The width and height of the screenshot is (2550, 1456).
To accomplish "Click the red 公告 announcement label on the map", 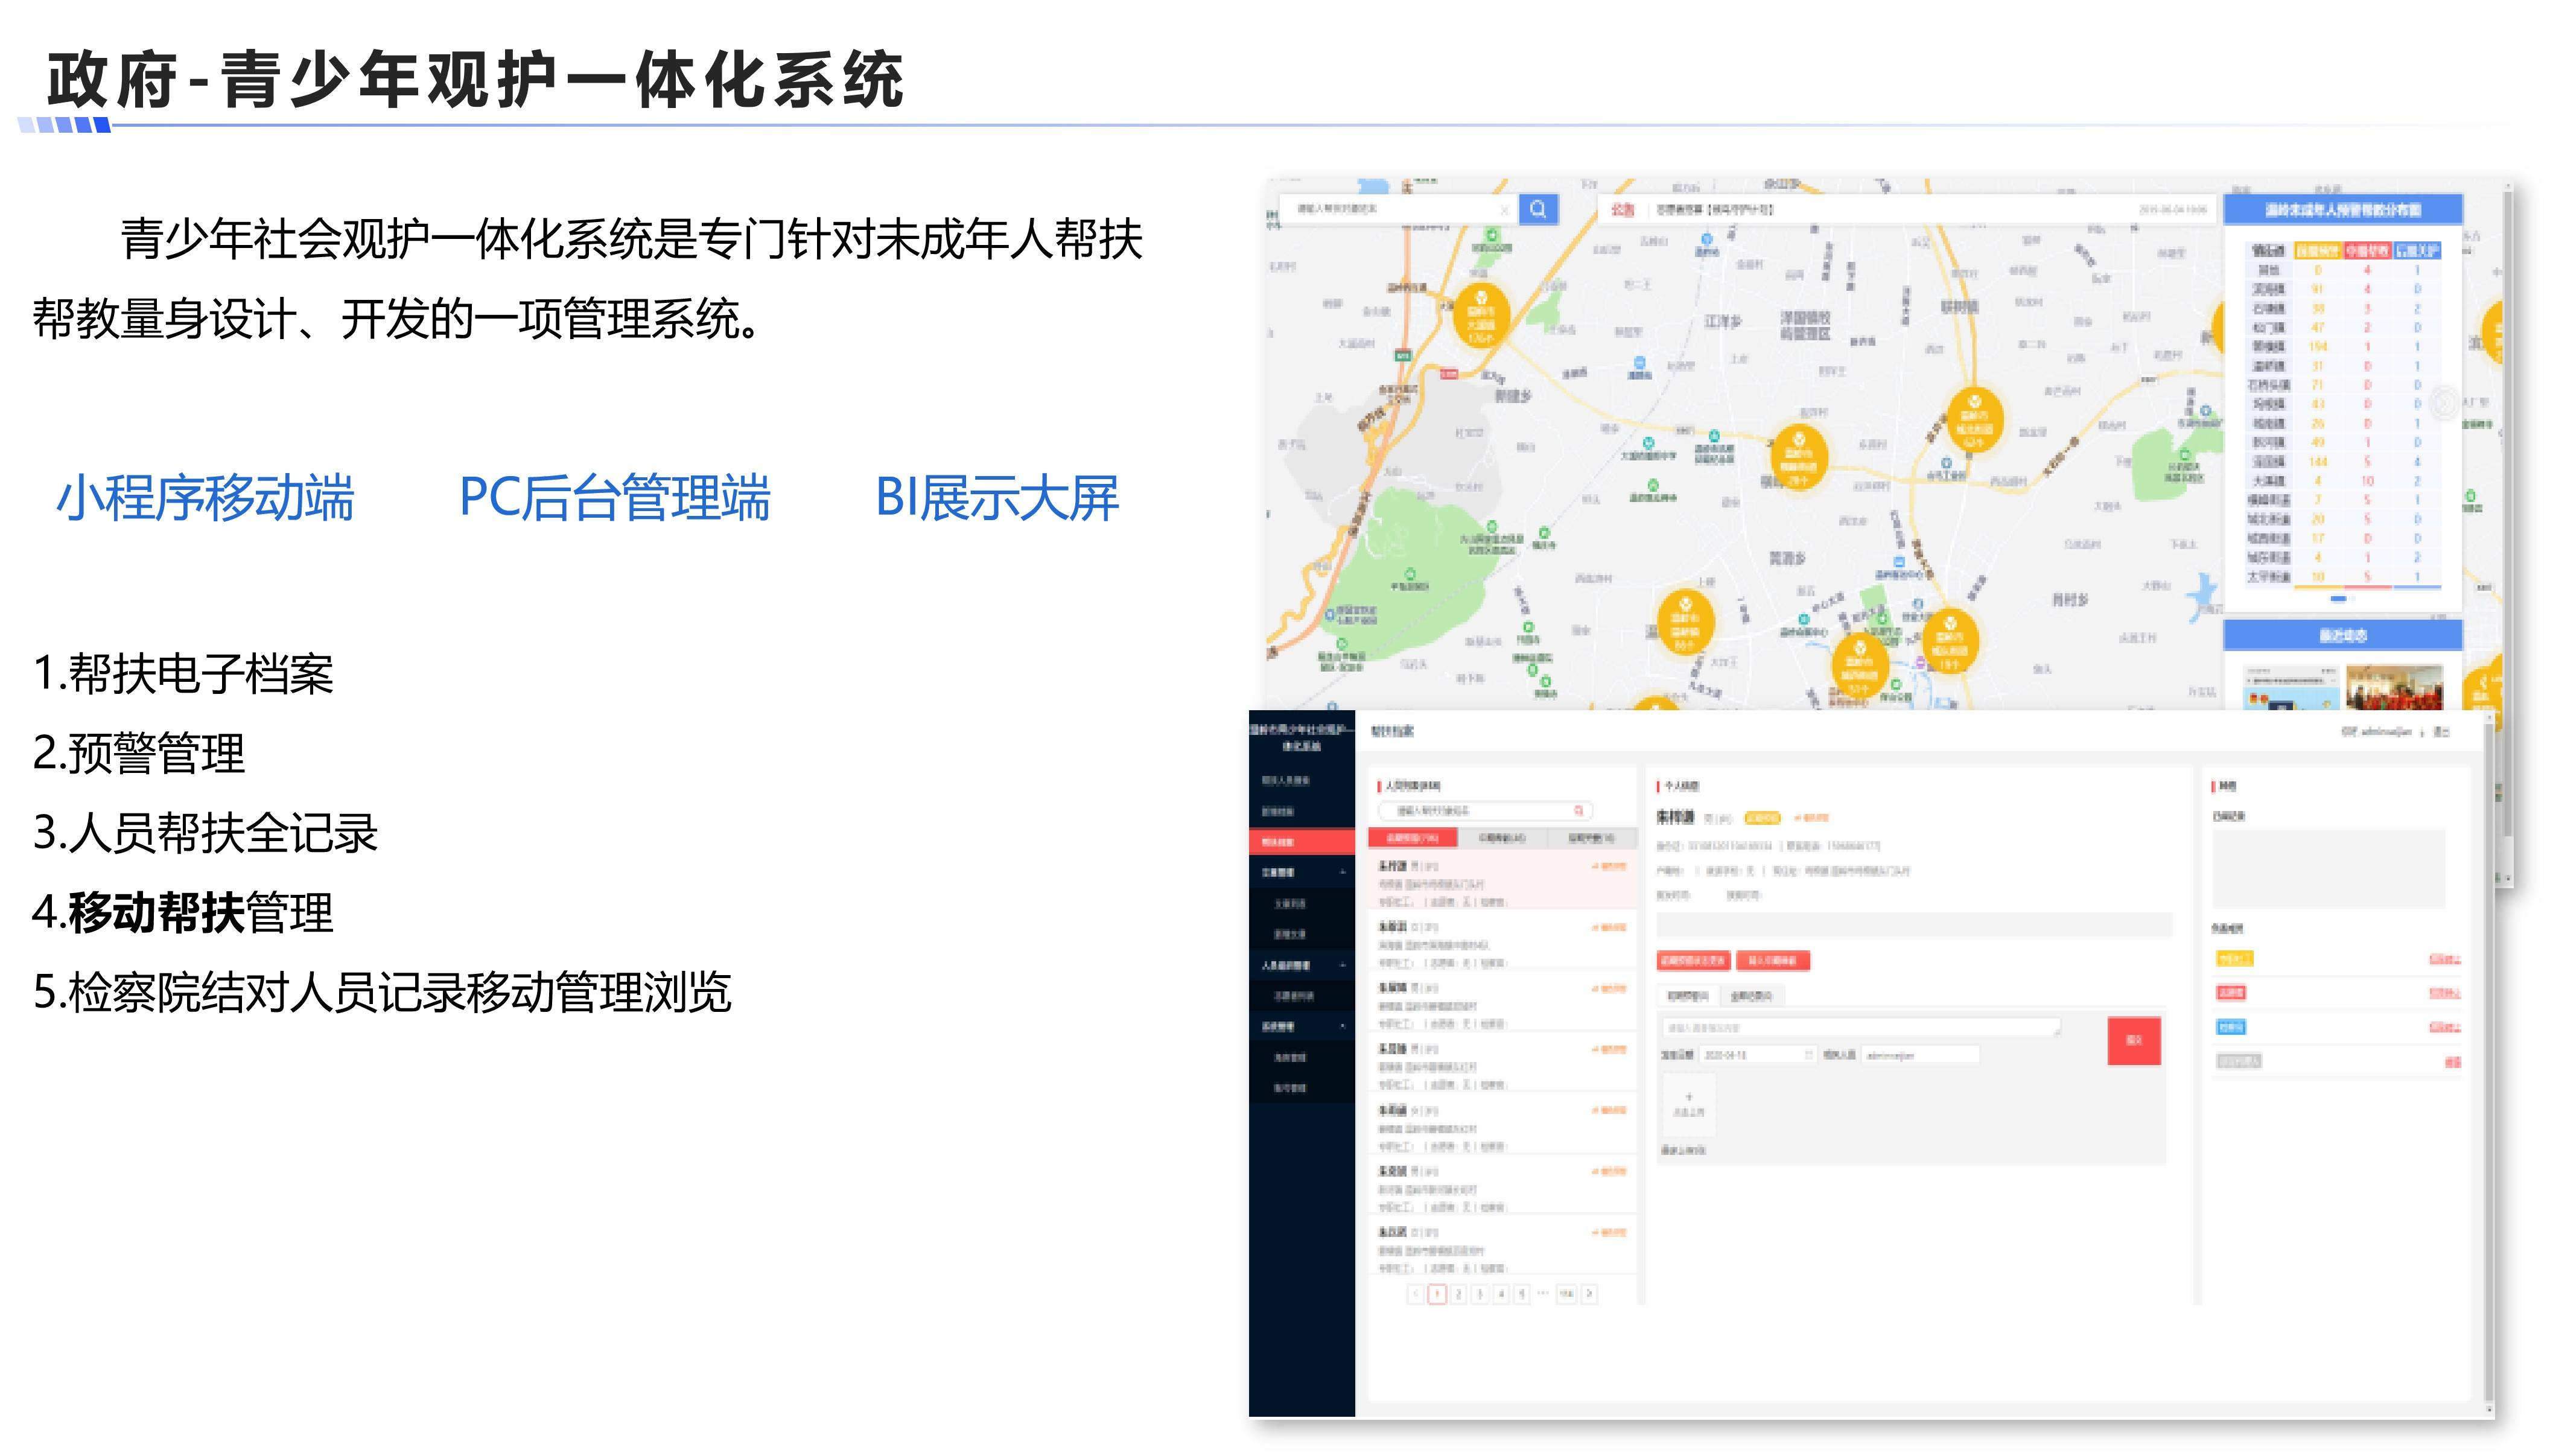I will coord(1622,210).
